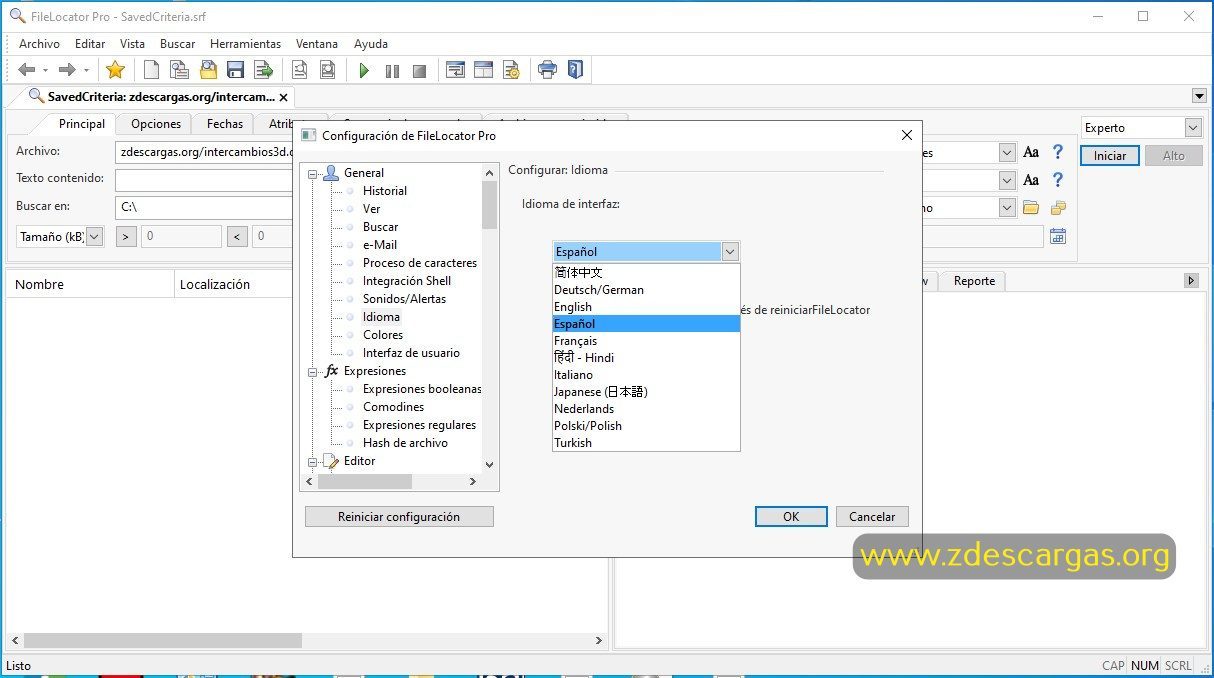Click question mark help beside contained text row
1214x678 pixels.
click(x=1057, y=180)
